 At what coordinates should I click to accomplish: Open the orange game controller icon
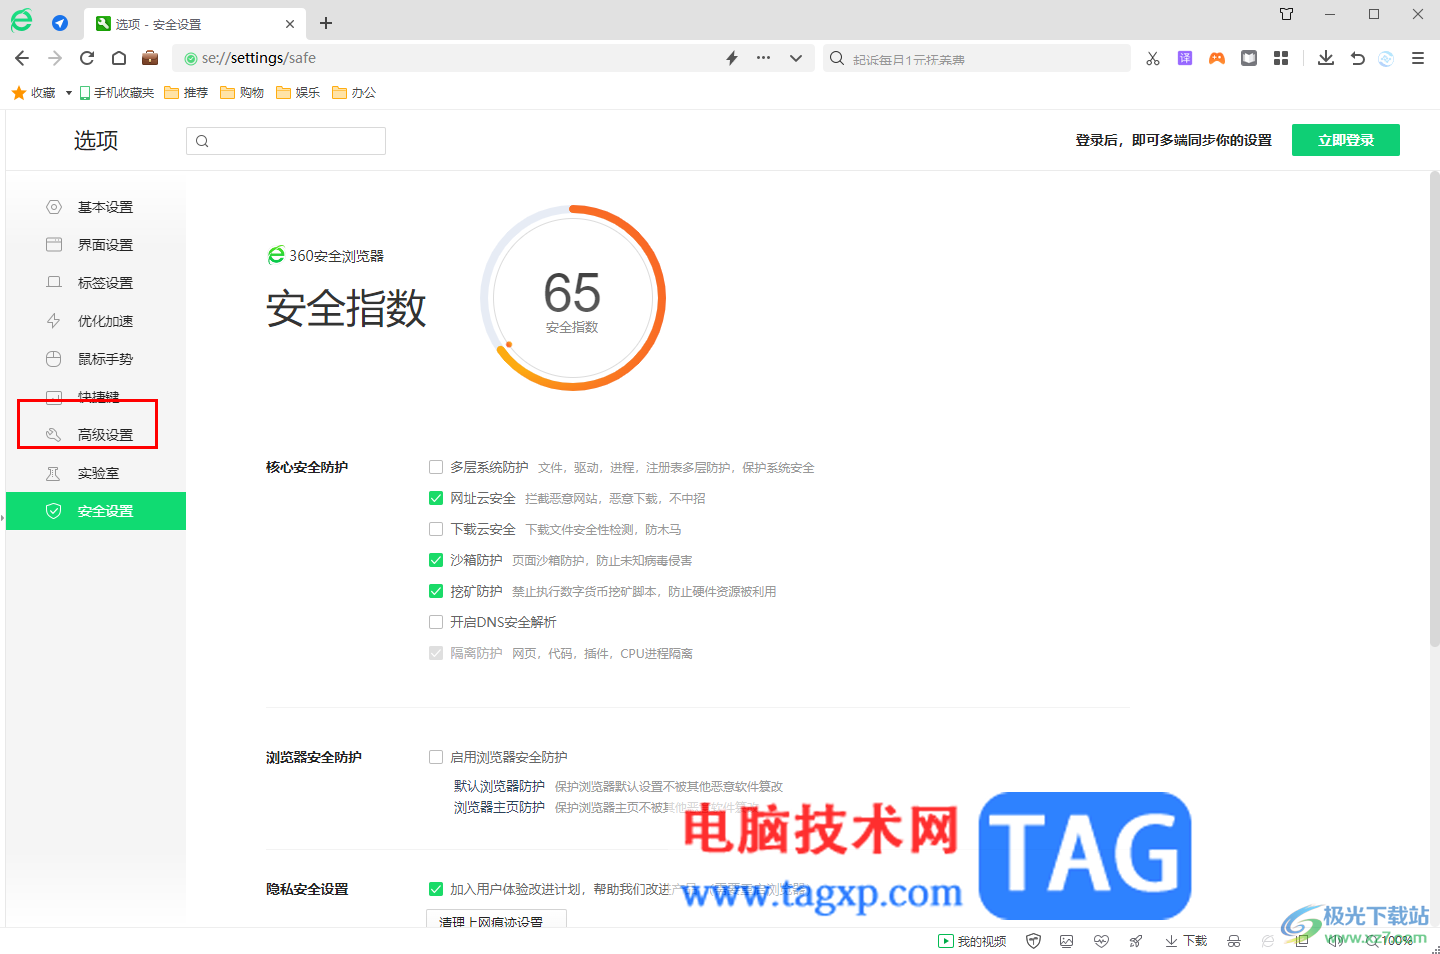(1217, 58)
